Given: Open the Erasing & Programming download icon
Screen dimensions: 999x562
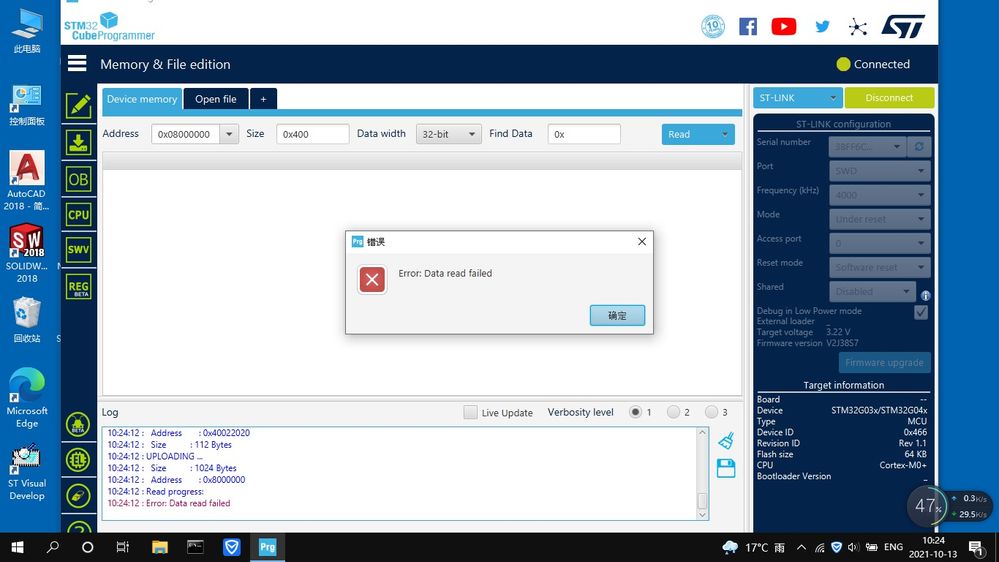Looking at the screenshot, I should (x=78, y=143).
